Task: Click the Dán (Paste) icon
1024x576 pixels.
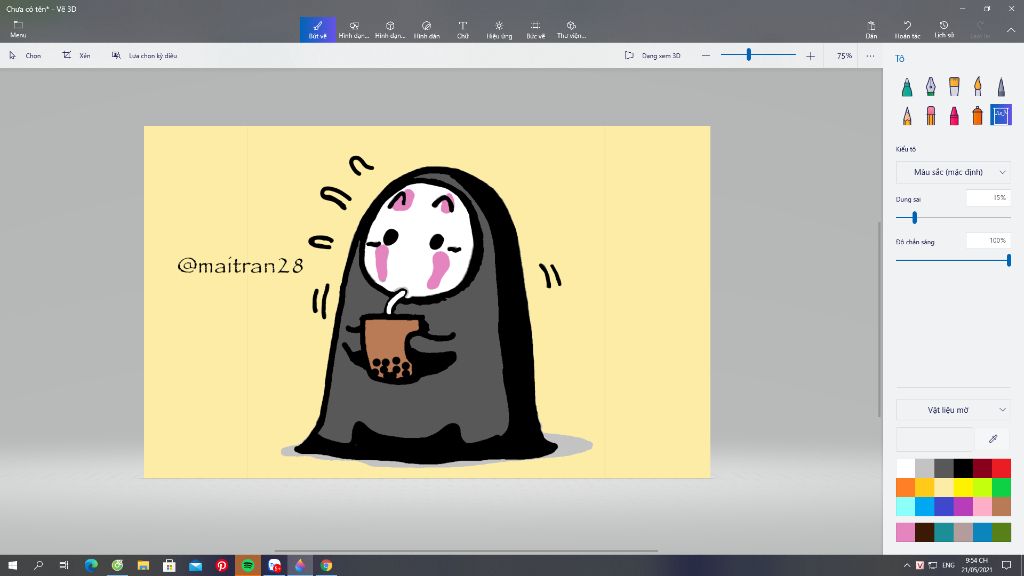Action: click(871, 29)
